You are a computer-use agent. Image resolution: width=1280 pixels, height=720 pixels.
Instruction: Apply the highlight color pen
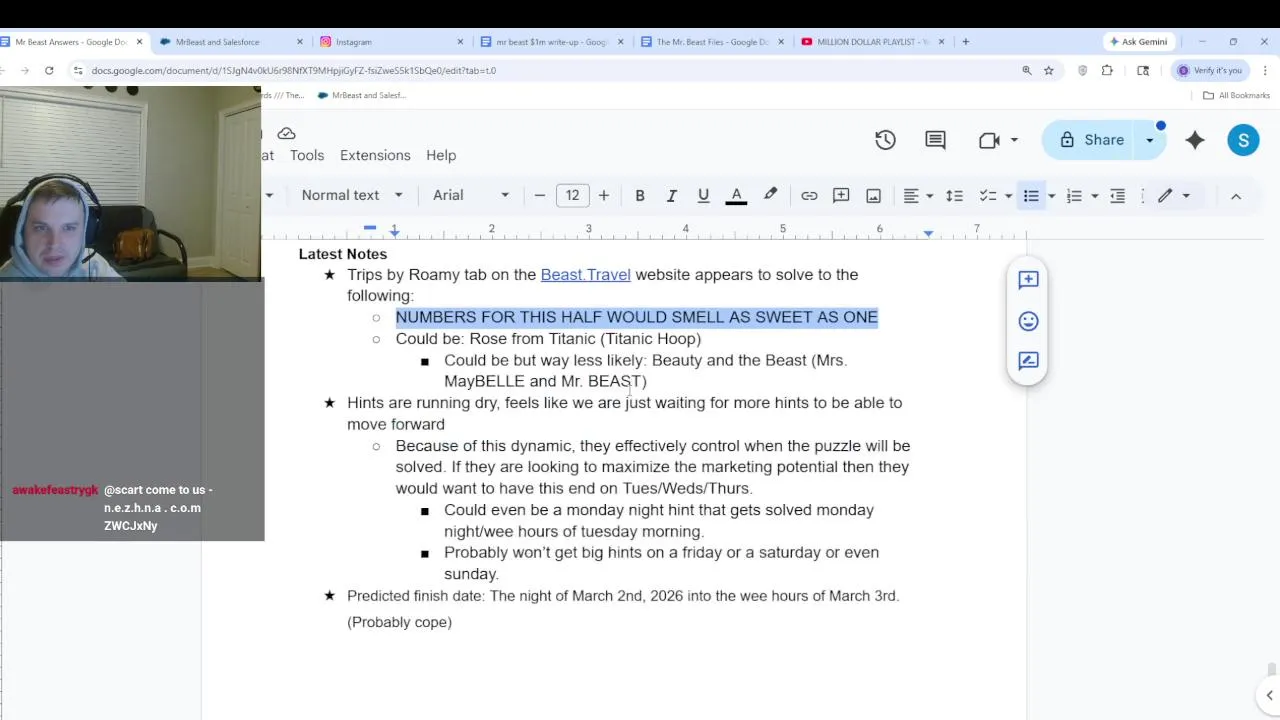point(770,195)
